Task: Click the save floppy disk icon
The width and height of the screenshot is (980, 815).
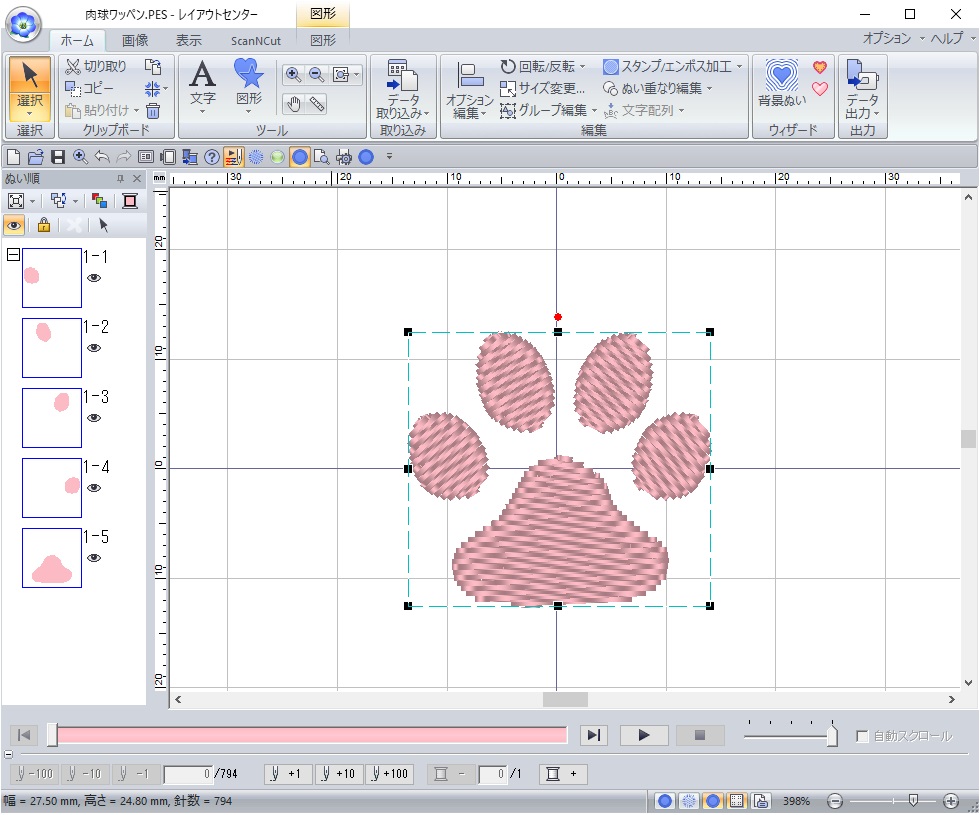Action: tap(58, 156)
